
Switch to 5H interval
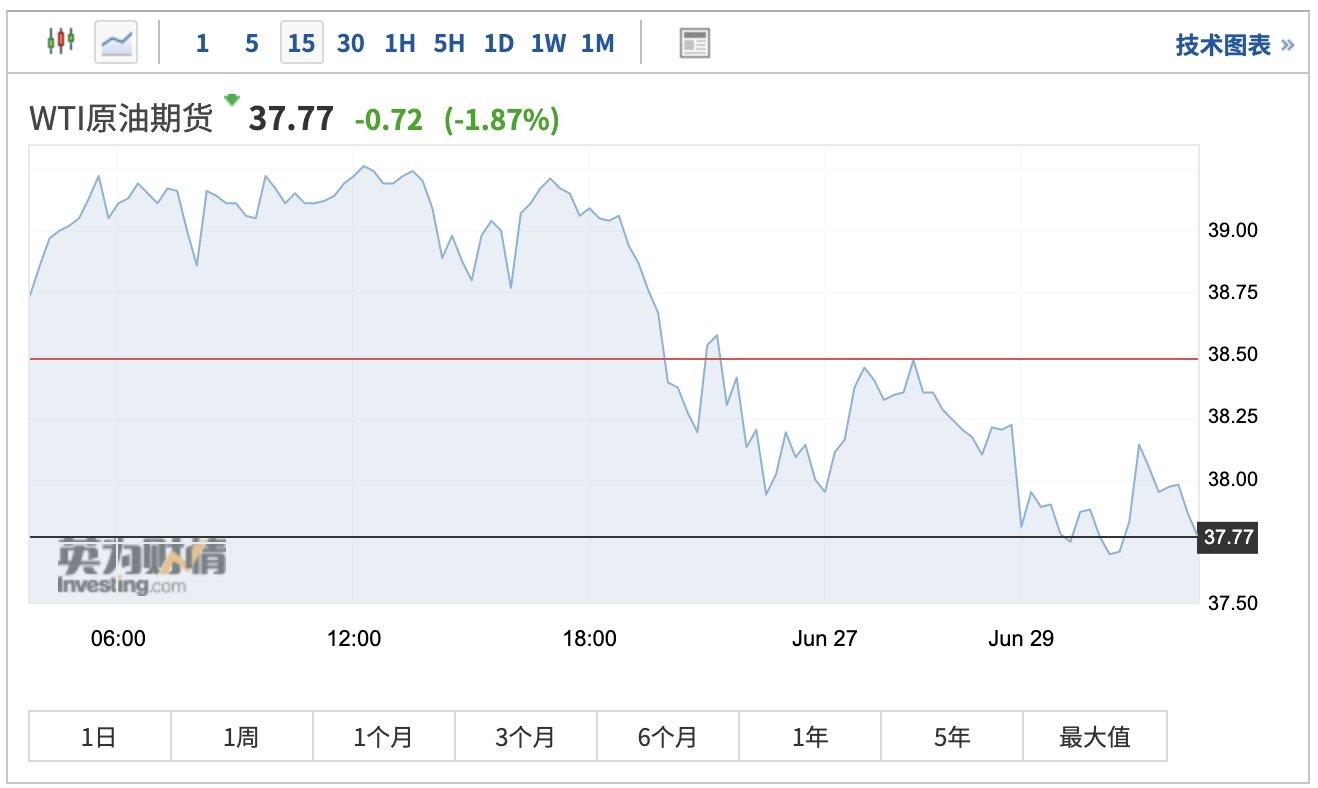tap(449, 43)
